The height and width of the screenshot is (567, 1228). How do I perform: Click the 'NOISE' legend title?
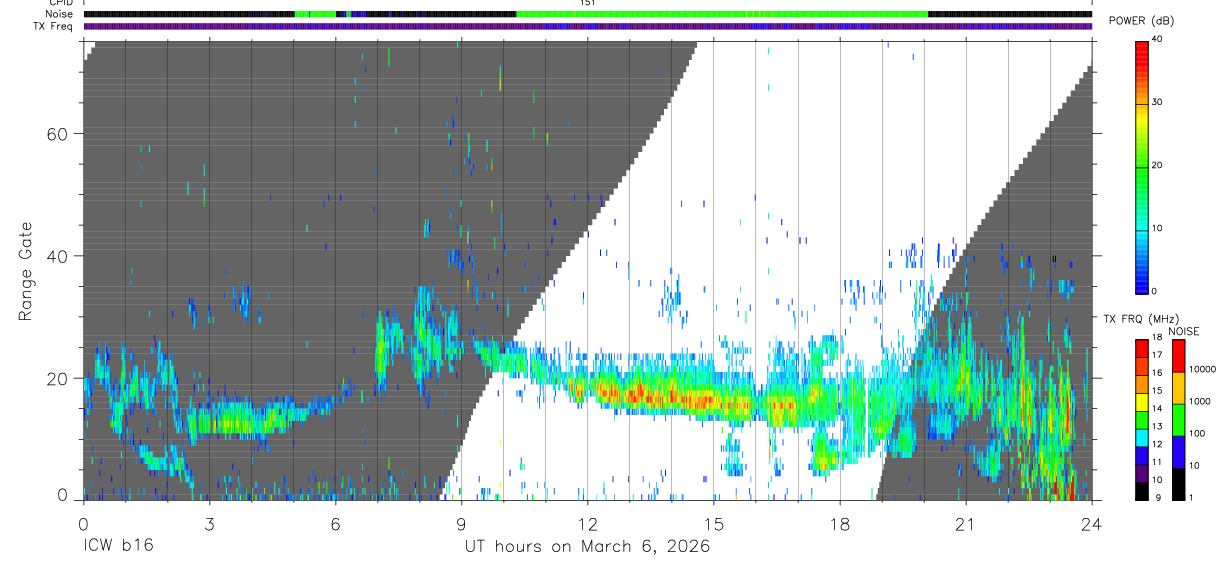[x=1183, y=330]
